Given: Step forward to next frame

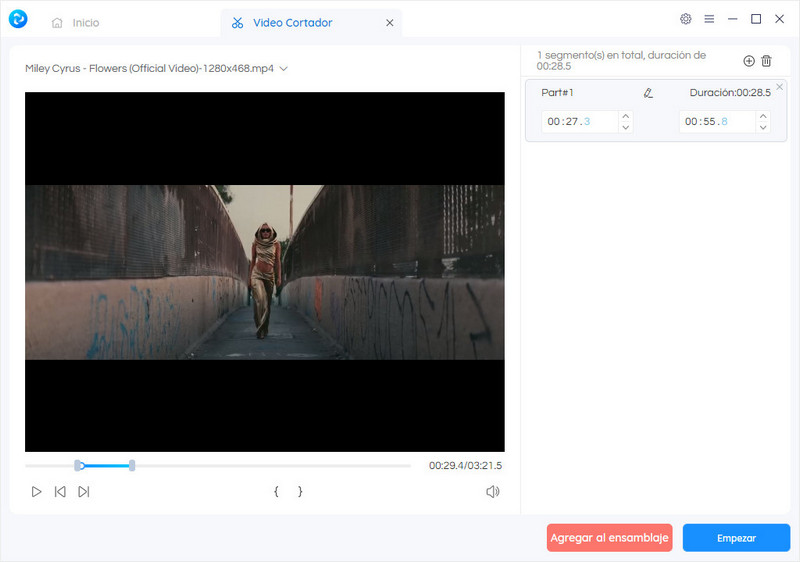Looking at the screenshot, I should coord(84,492).
